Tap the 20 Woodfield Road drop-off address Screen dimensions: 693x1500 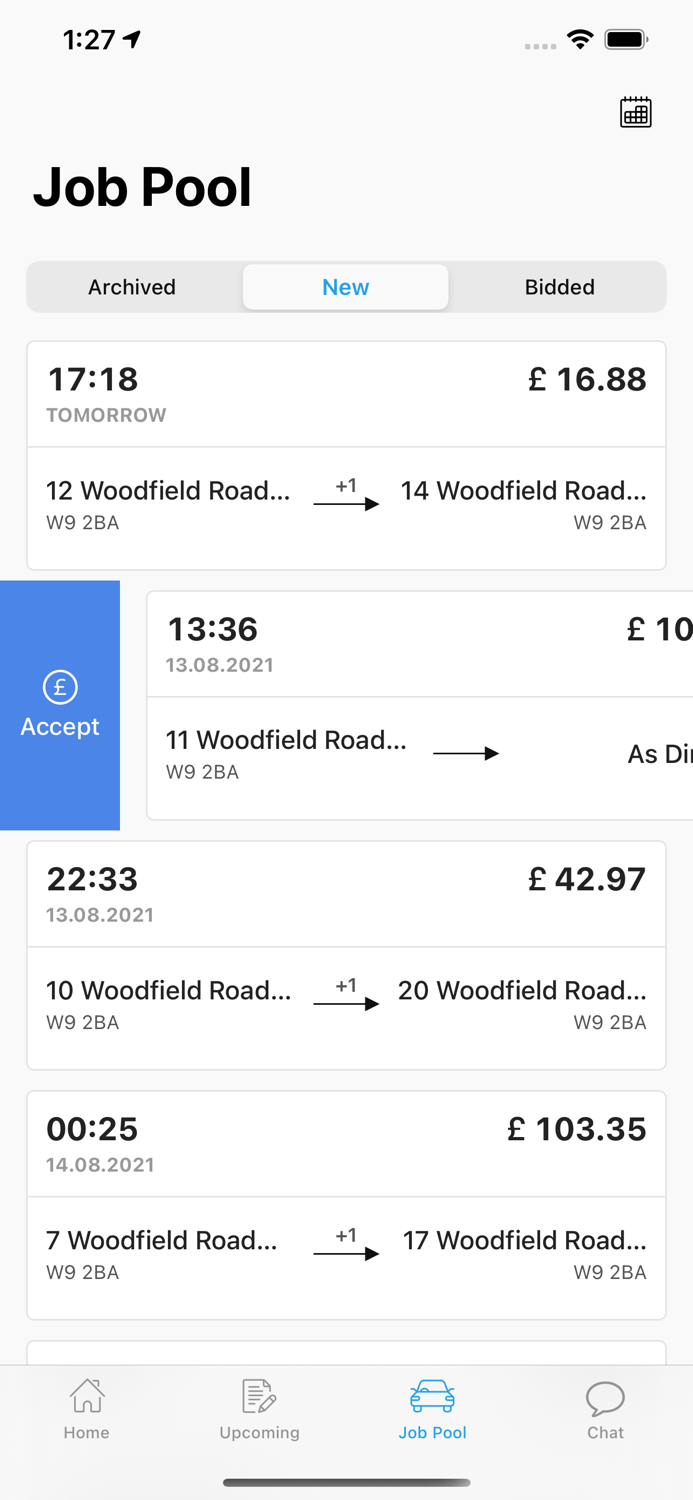[x=522, y=991]
